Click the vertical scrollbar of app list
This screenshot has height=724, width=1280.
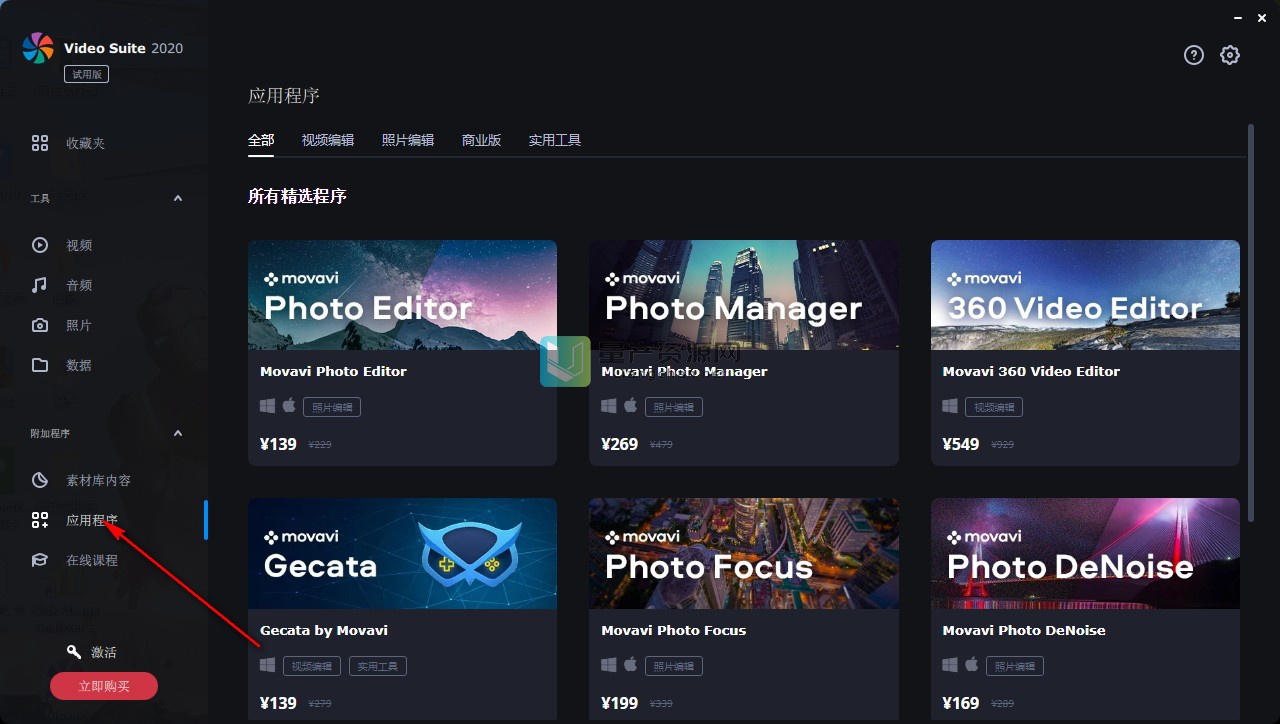[x=1251, y=322]
